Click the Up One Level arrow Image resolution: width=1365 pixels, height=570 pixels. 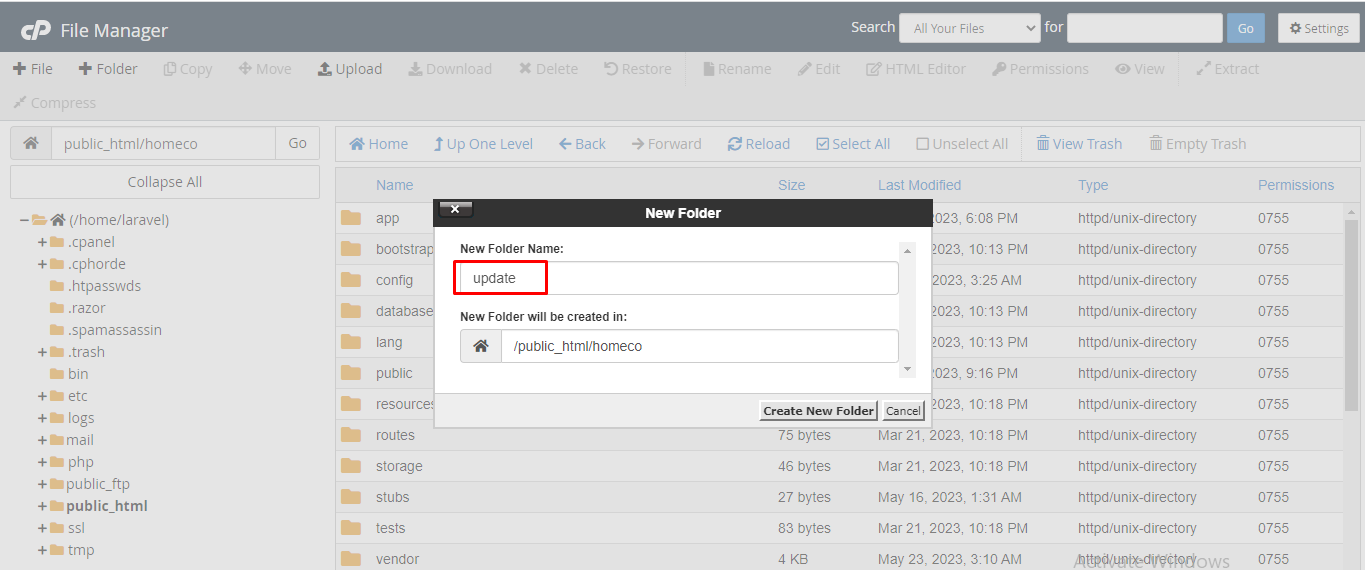click(438, 144)
